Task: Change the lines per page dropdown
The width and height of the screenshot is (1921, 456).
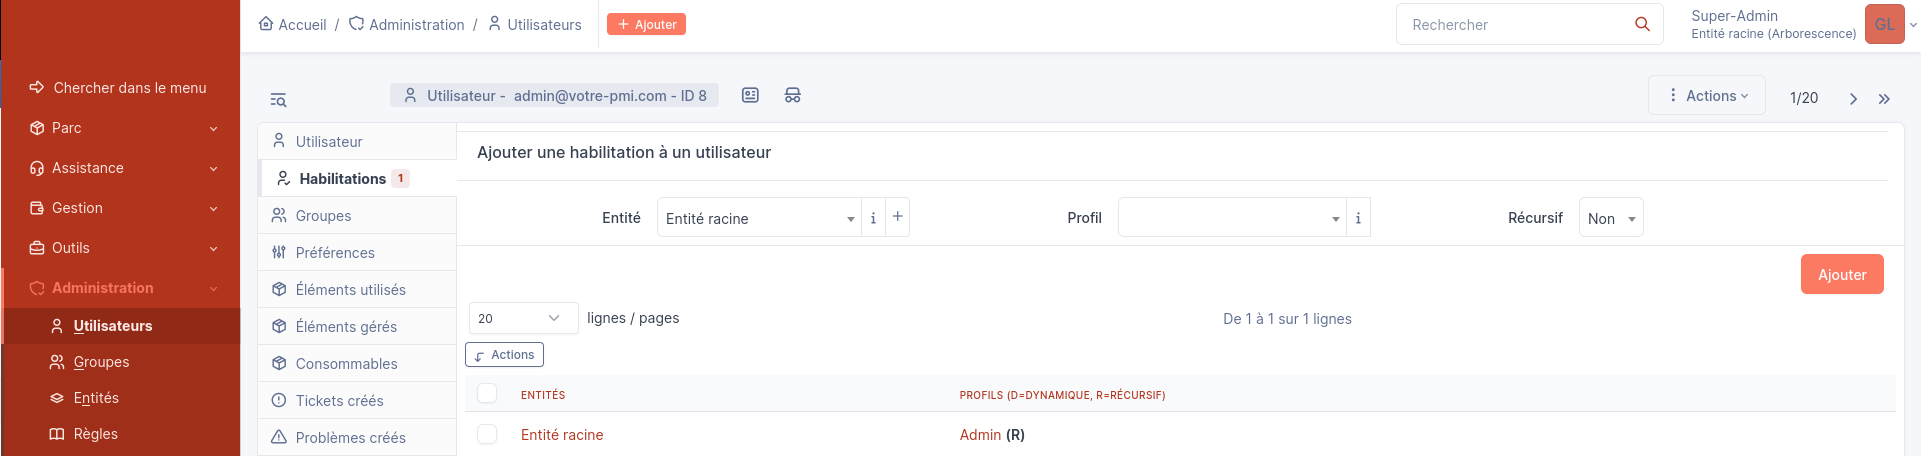Action: [x=522, y=318]
